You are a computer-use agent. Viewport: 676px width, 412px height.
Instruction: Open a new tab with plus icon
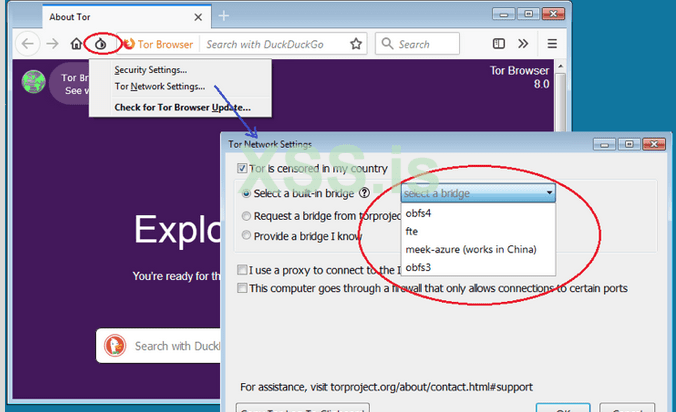click(x=223, y=16)
